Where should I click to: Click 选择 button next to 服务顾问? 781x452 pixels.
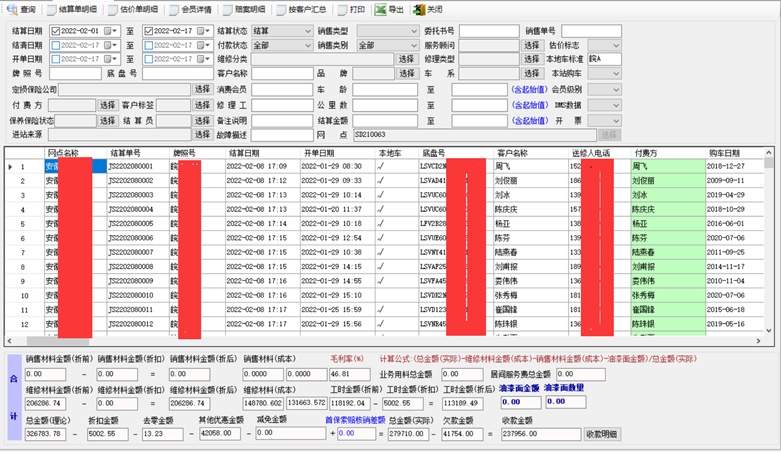tap(531, 45)
